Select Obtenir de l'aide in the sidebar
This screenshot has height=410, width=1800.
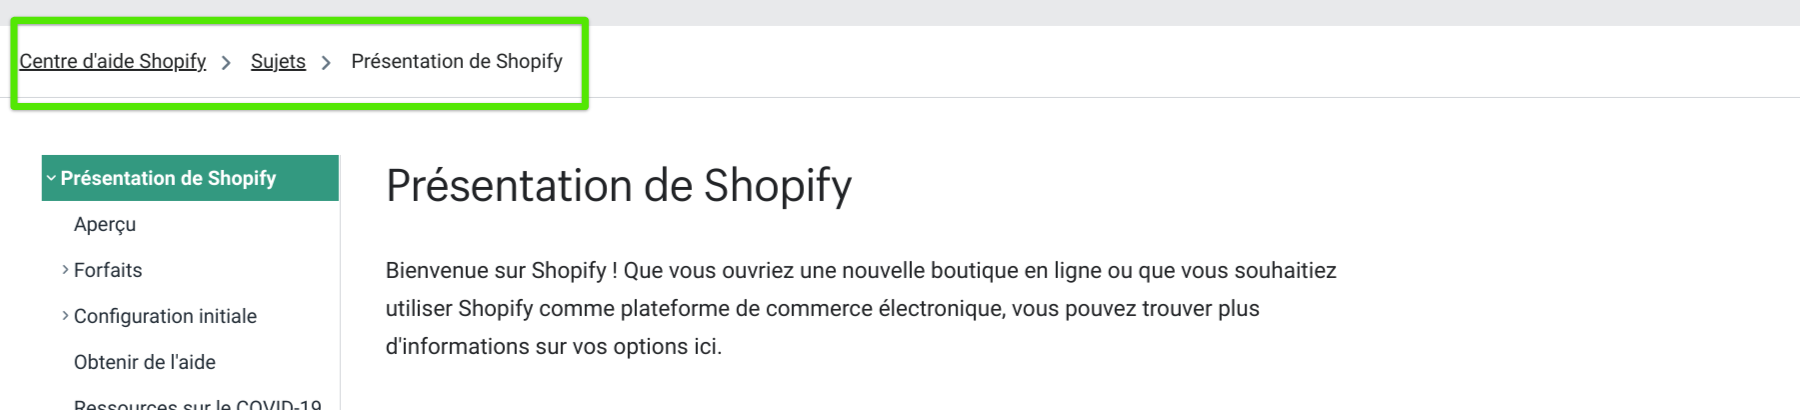pos(145,363)
